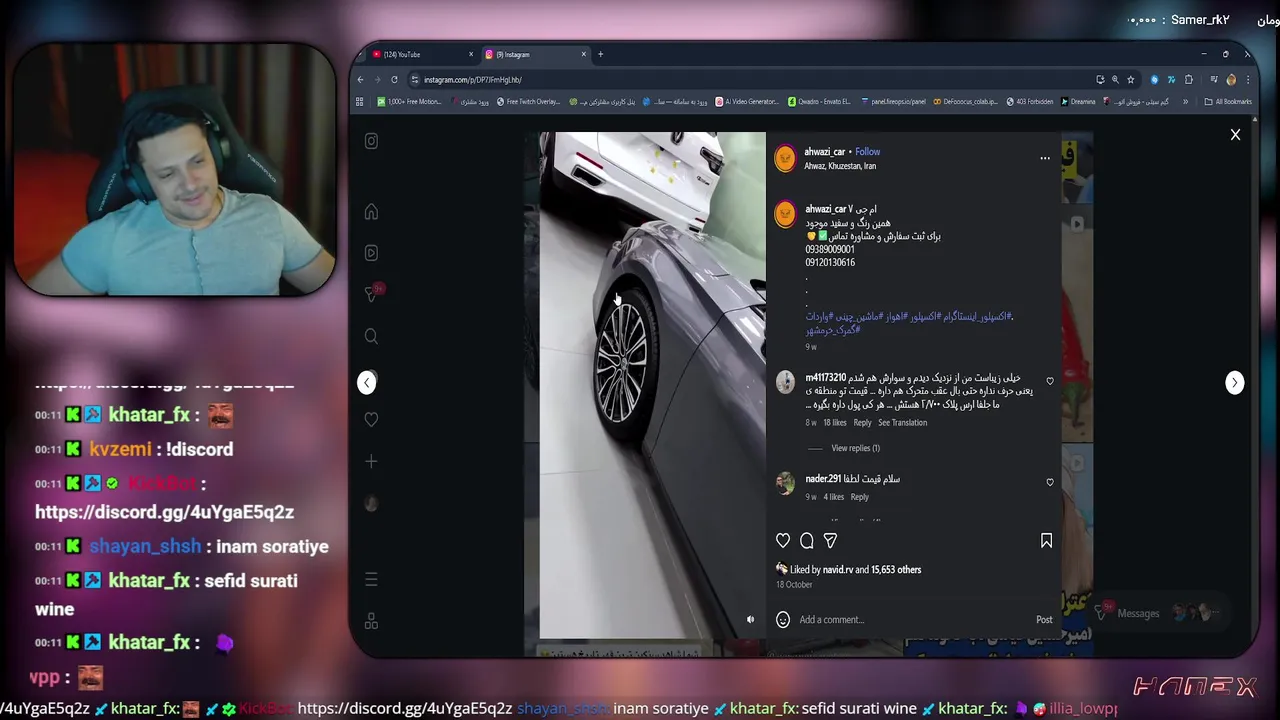The image size is (1280, 720).
Task: Open the 403 Forbidden bookmark
Action: click(1029, 101)
